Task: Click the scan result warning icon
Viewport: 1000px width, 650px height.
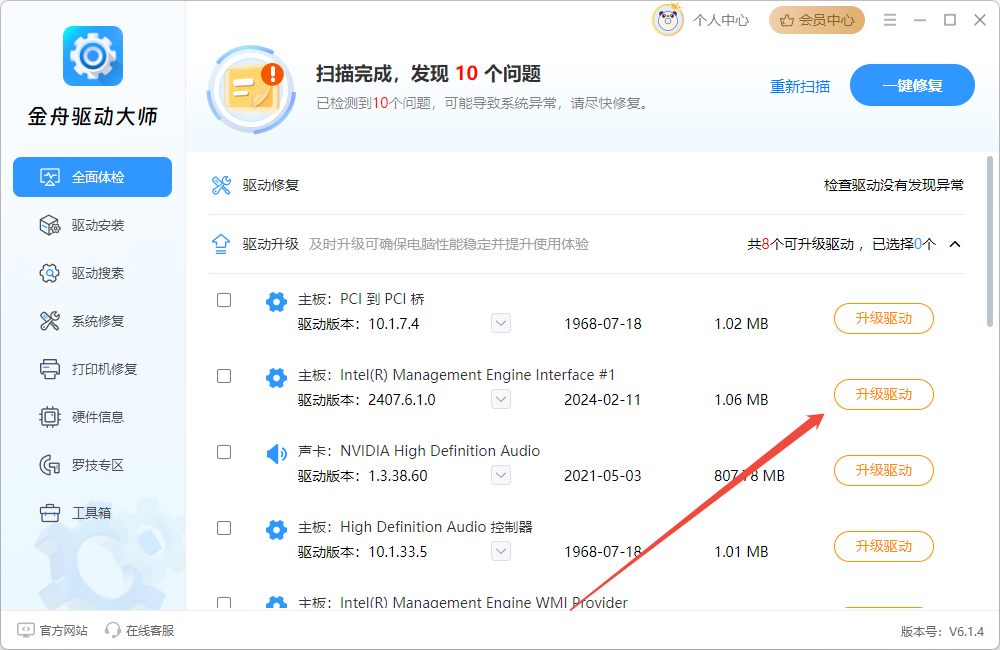Action: [x=251, y=89]
